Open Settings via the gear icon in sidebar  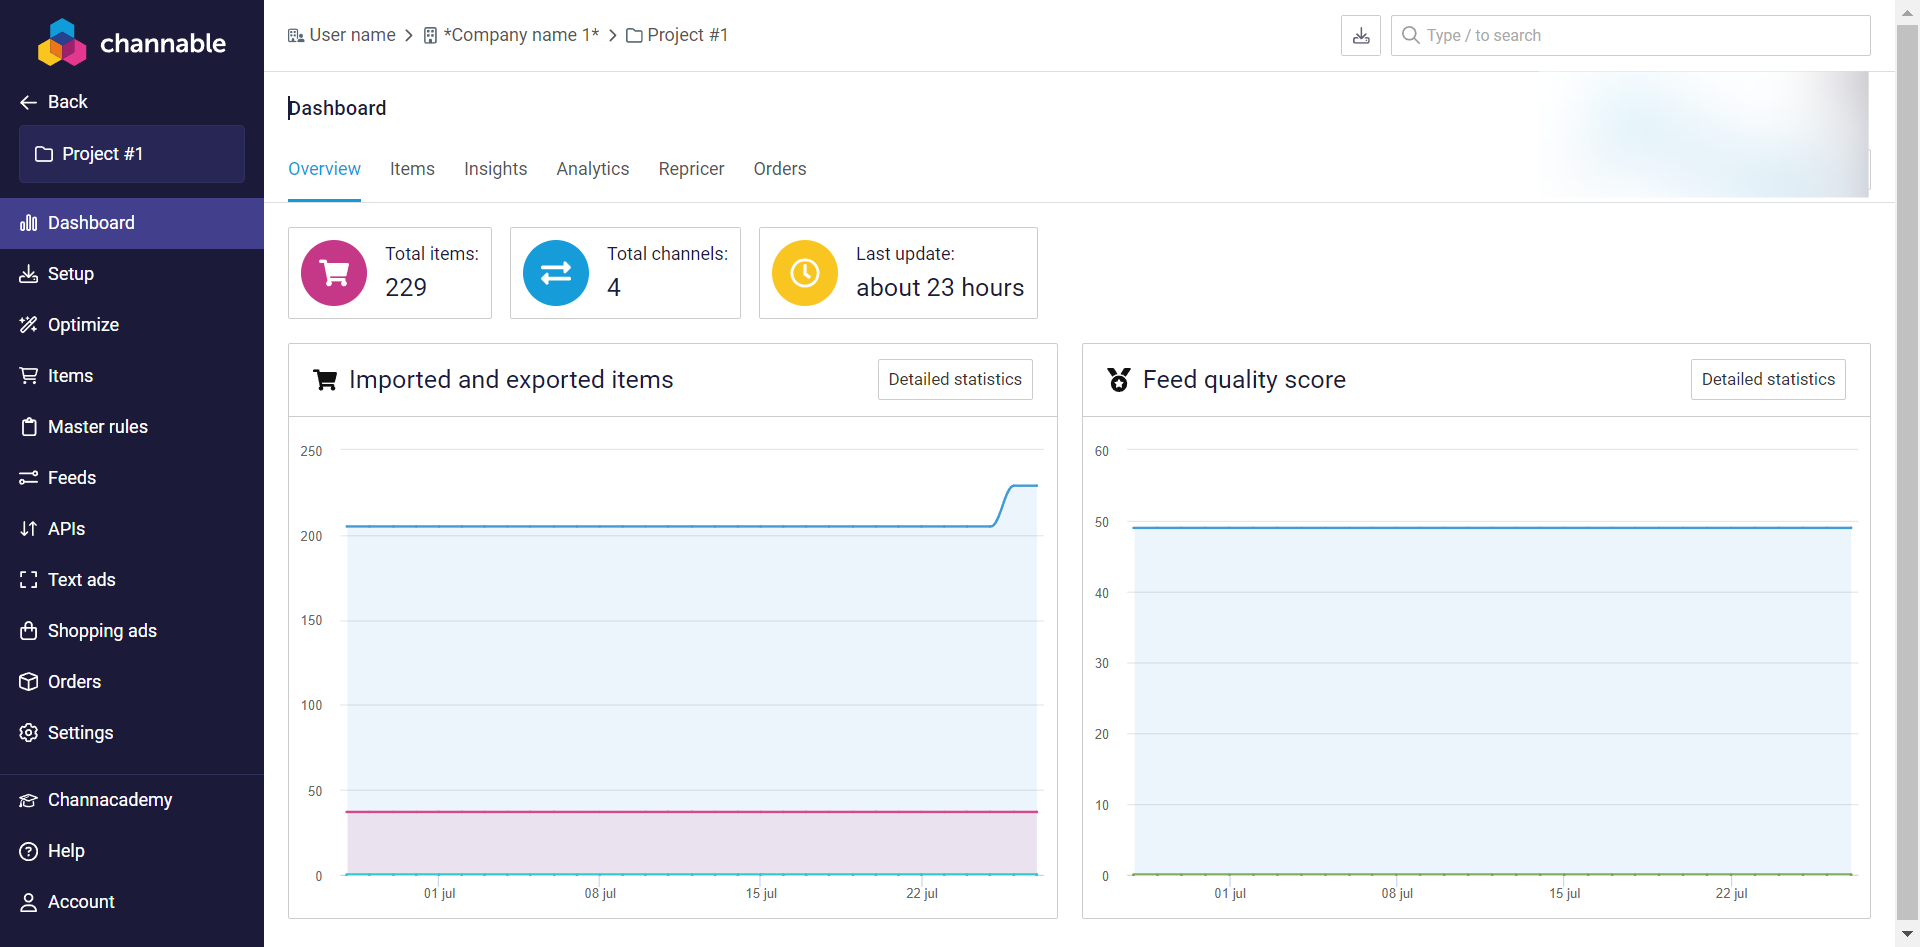pyautogui.click(x=29, y=733)
